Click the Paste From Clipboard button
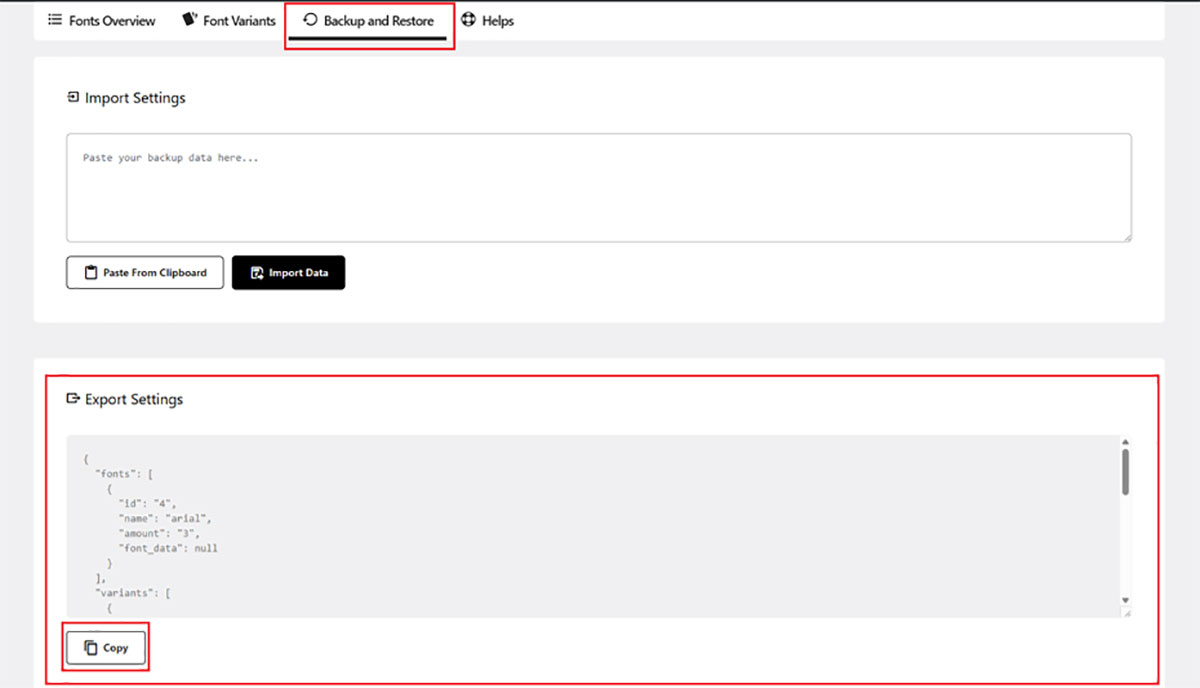 click(145, 273)
